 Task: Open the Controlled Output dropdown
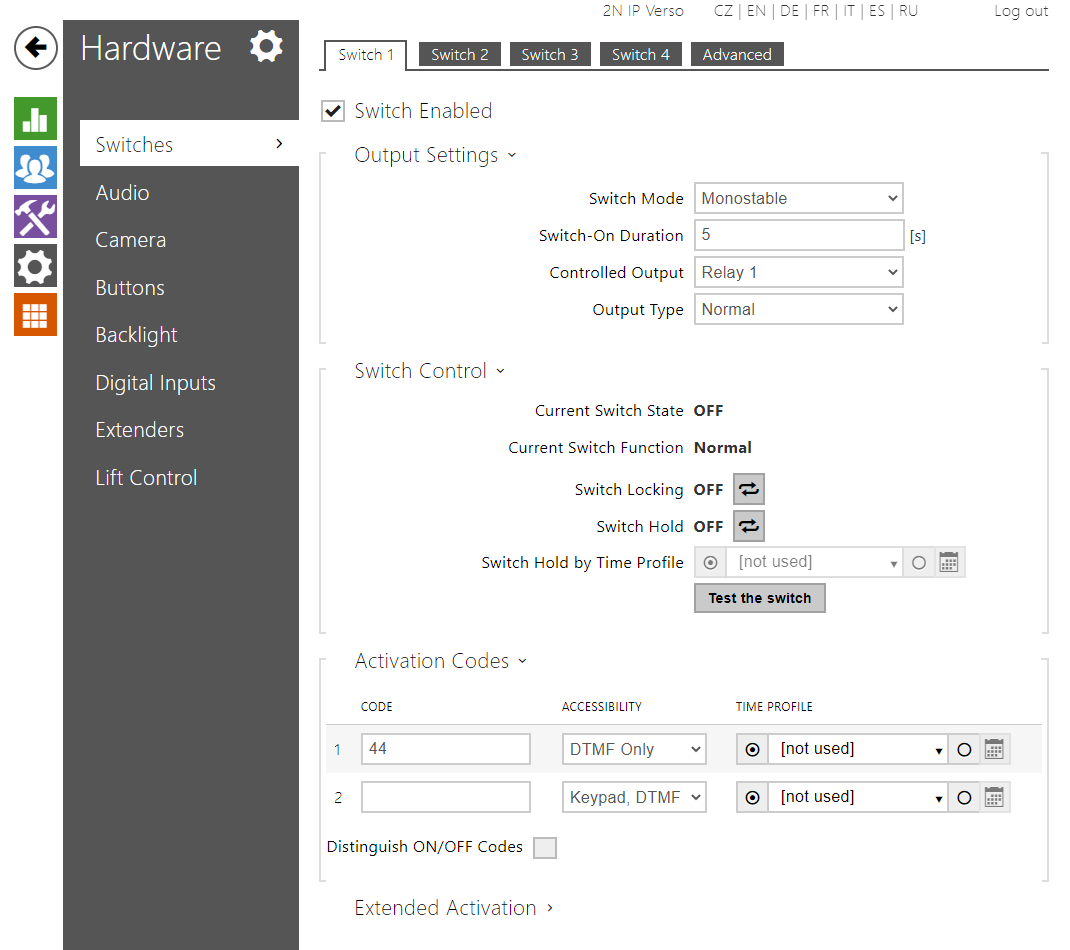(798, 272)
